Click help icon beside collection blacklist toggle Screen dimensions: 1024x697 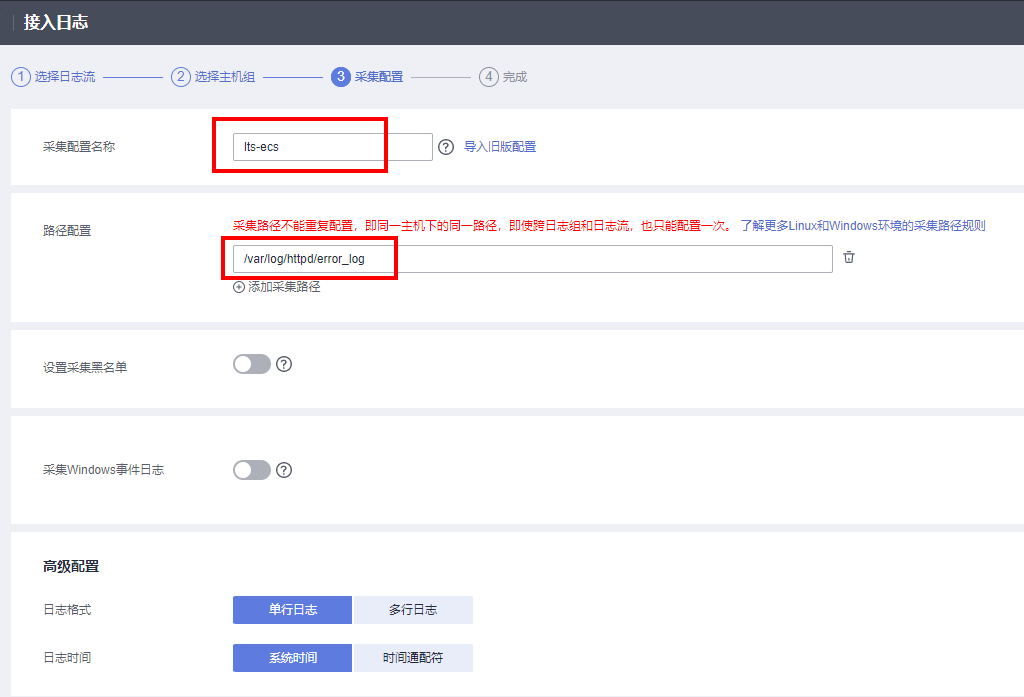[284, 364]
